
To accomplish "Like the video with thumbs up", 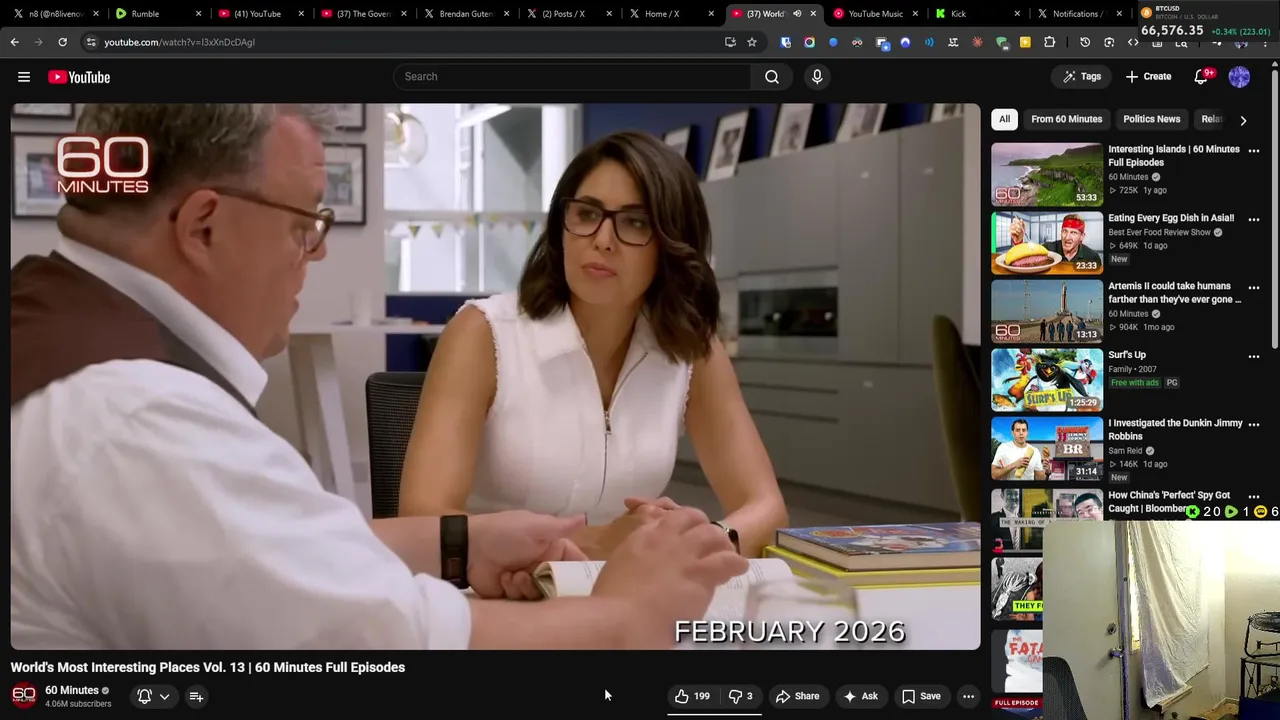I will (x=692, y=696).
